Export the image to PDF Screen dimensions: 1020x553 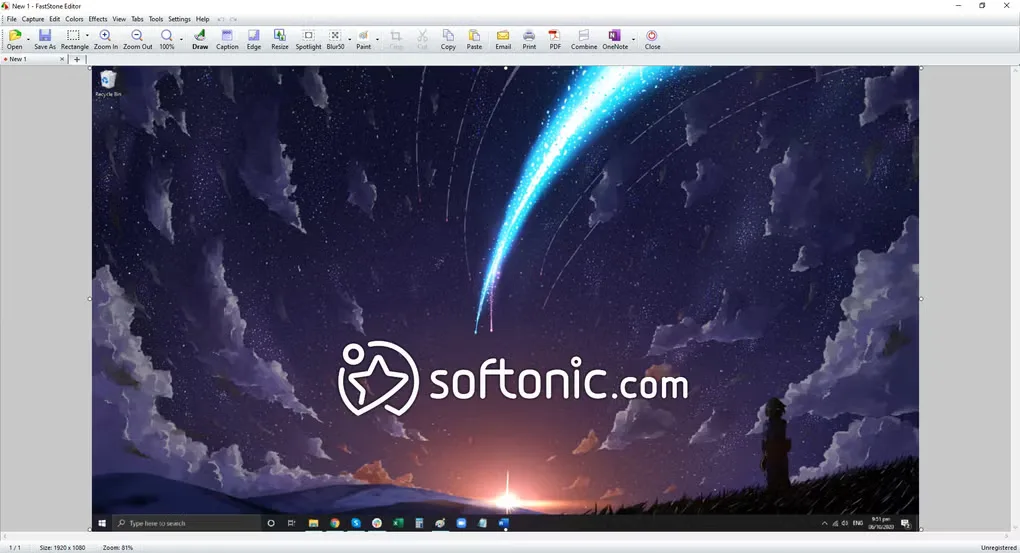[555, 39]
